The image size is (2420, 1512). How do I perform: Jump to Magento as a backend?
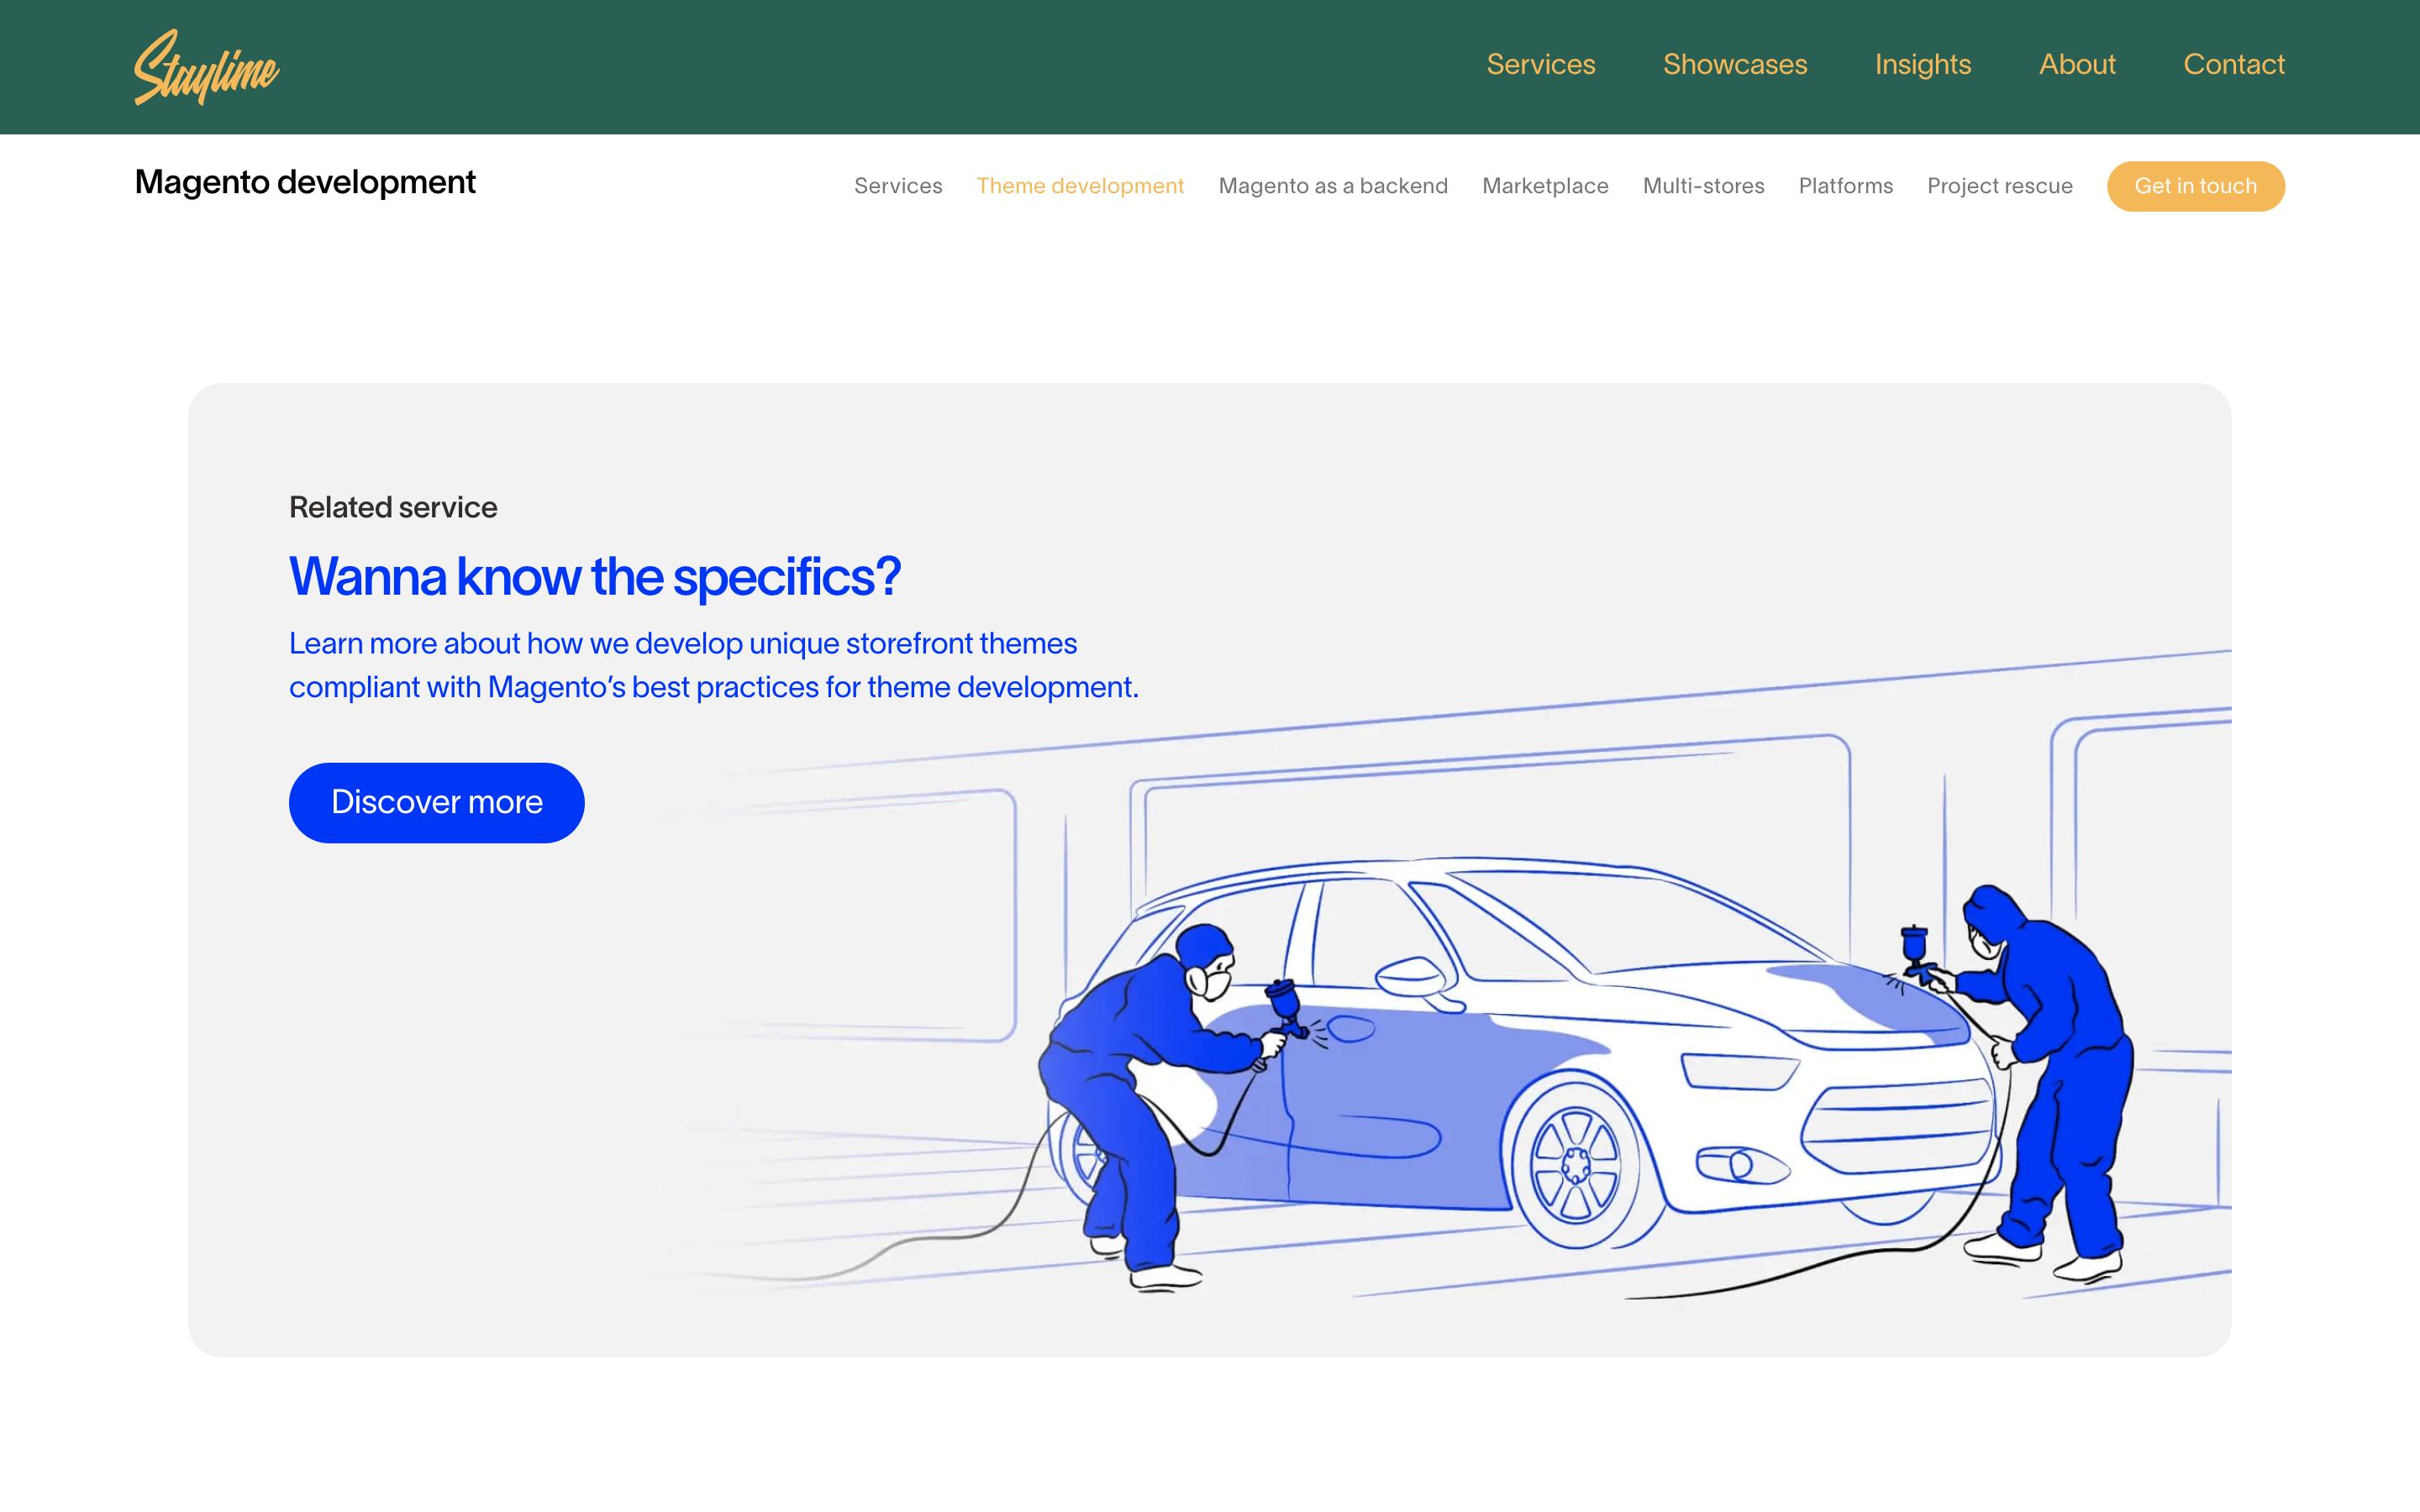pos(1332,186)
